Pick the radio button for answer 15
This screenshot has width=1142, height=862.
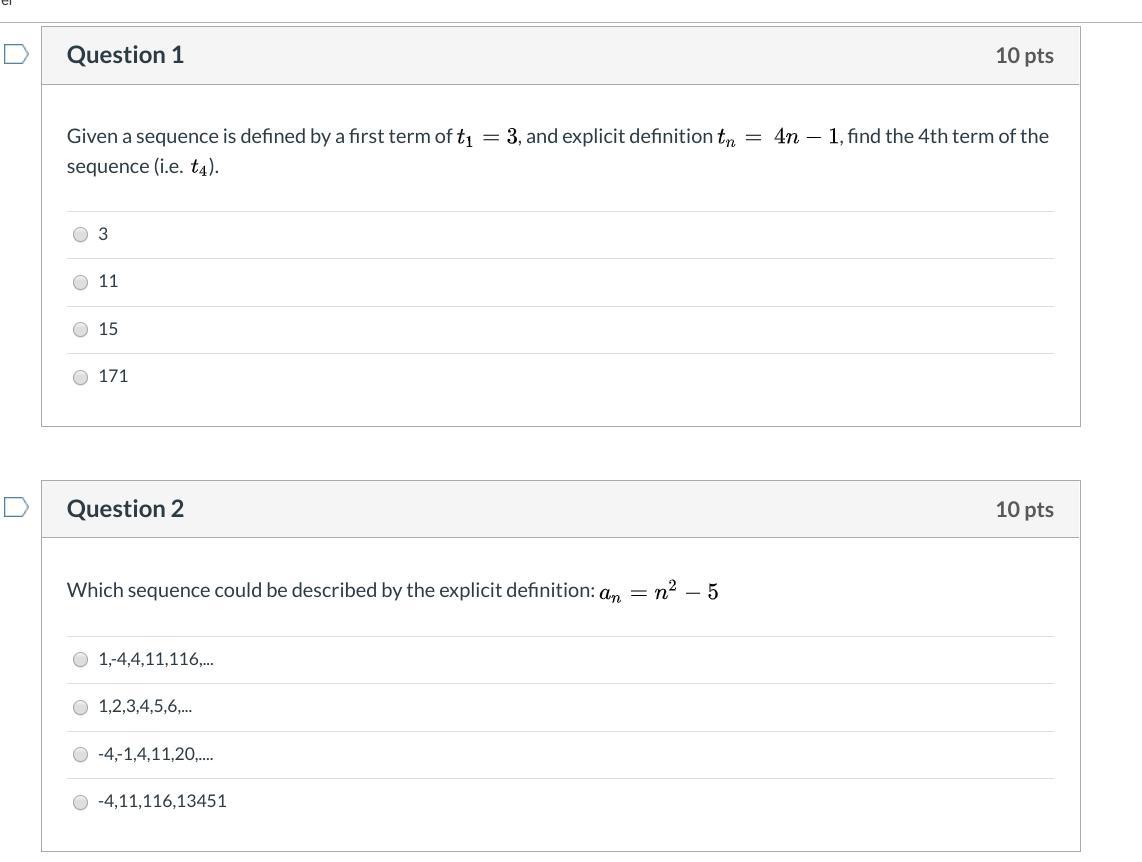(81, 329)
